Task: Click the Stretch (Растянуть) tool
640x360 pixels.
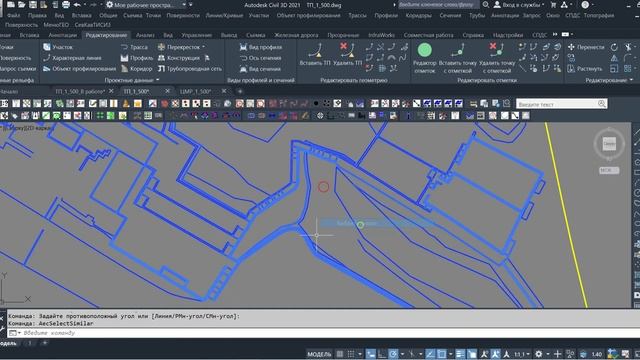Action: coord(585,69)
